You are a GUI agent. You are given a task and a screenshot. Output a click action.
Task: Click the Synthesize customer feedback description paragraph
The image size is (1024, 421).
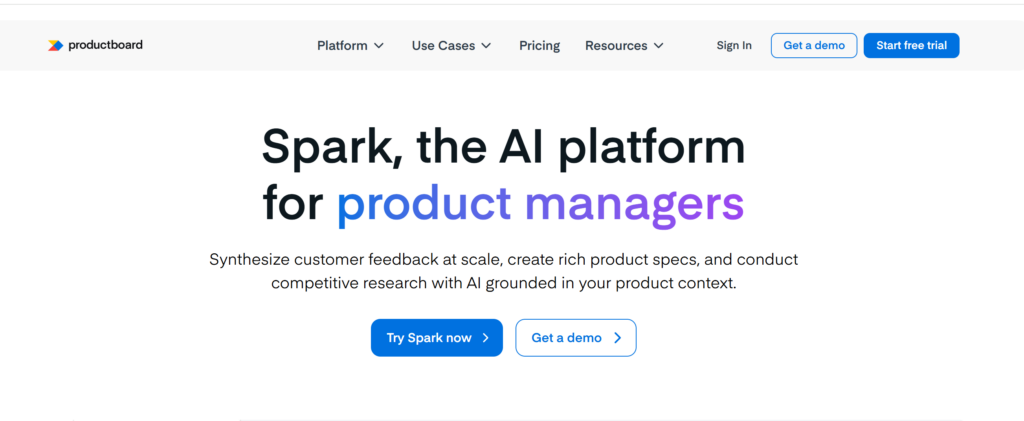tap(503, 271)
